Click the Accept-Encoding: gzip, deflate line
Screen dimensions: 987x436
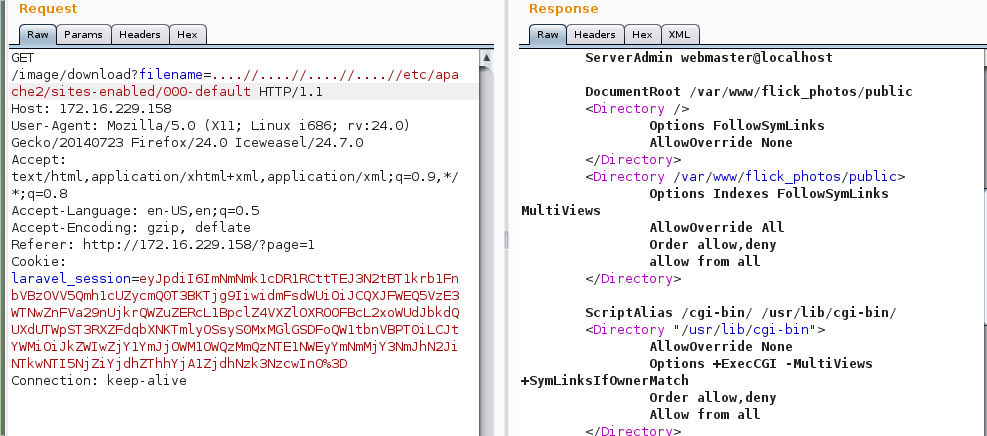coord(131,228)
